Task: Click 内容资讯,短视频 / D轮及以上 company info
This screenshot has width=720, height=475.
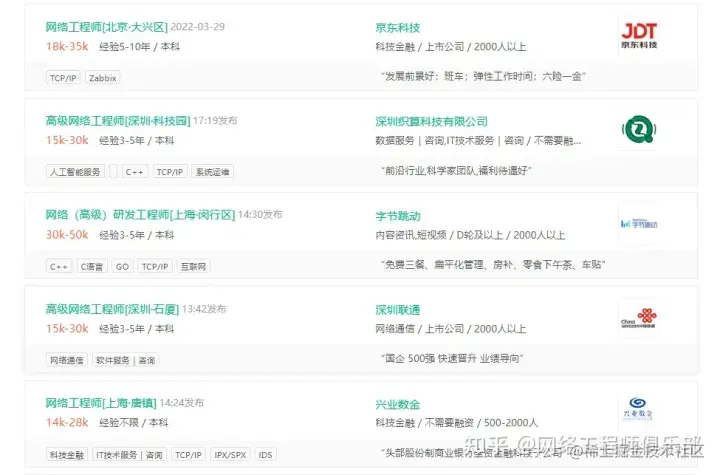Action: (x=470, y=235)
